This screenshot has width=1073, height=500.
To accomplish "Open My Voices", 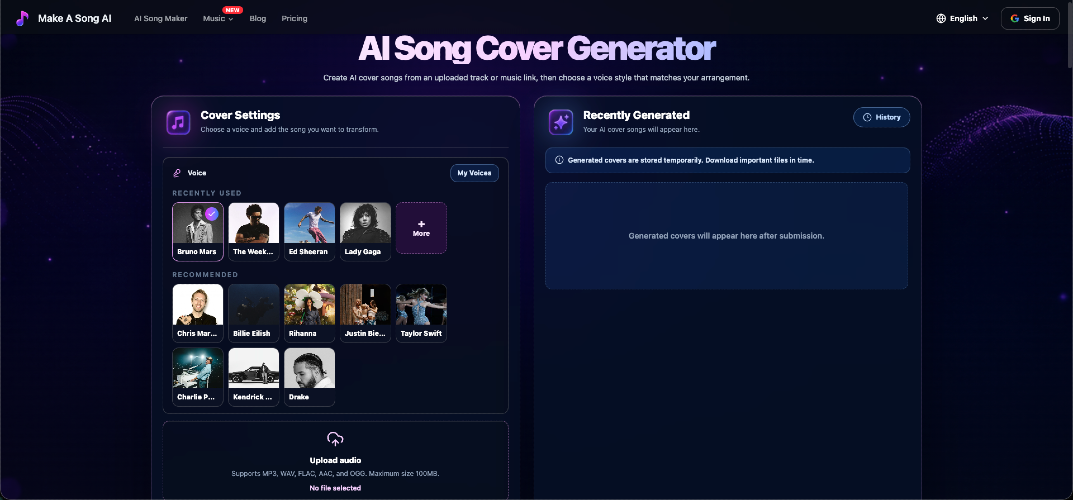I will tap(474, 173).
